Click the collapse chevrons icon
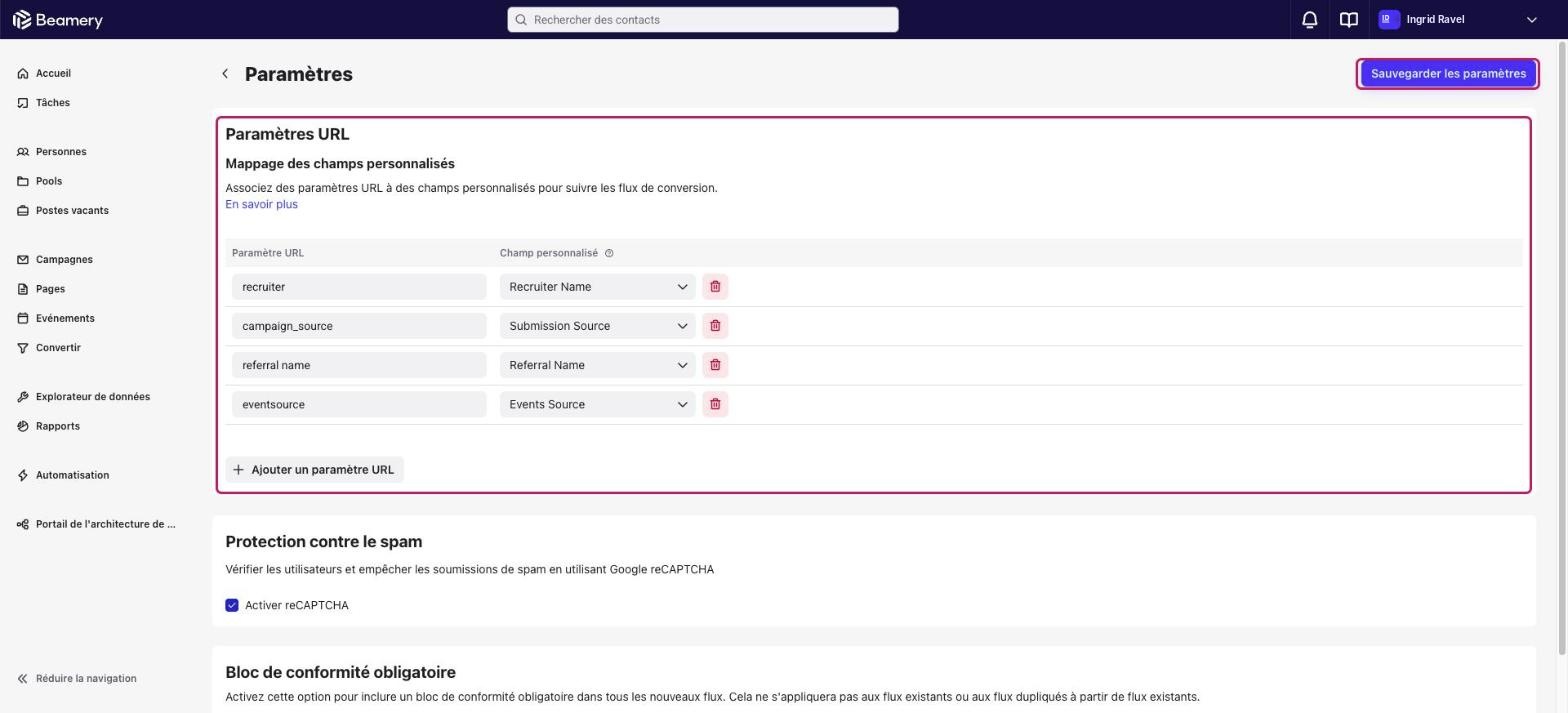Image resolution: width=1568 pixels, height=713 pixels. coord(23,679)
